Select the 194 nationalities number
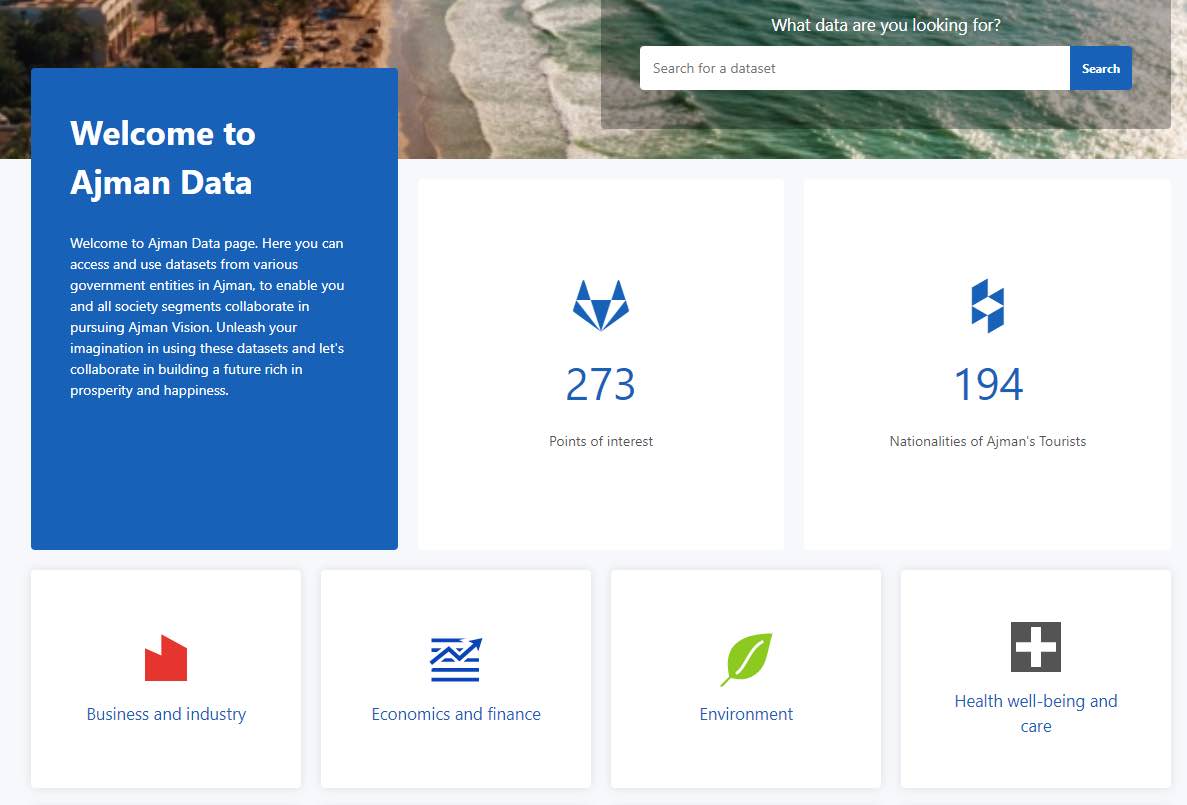Image resolution: width=1187 pixels, height=805 pixels. [x=987, y=385]
